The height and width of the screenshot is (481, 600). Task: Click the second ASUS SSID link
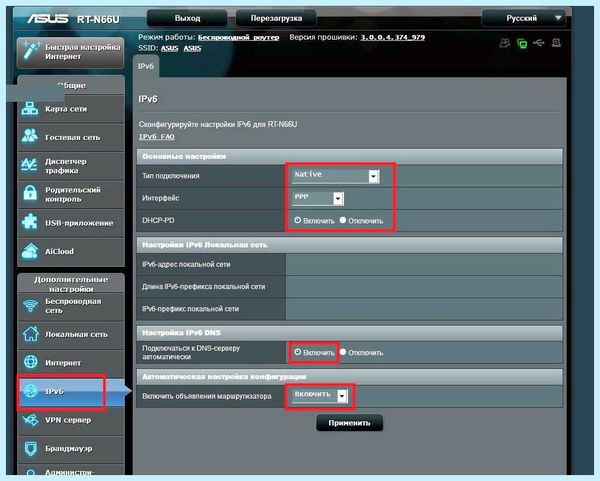pyautogui.click(x=192, y=48)
